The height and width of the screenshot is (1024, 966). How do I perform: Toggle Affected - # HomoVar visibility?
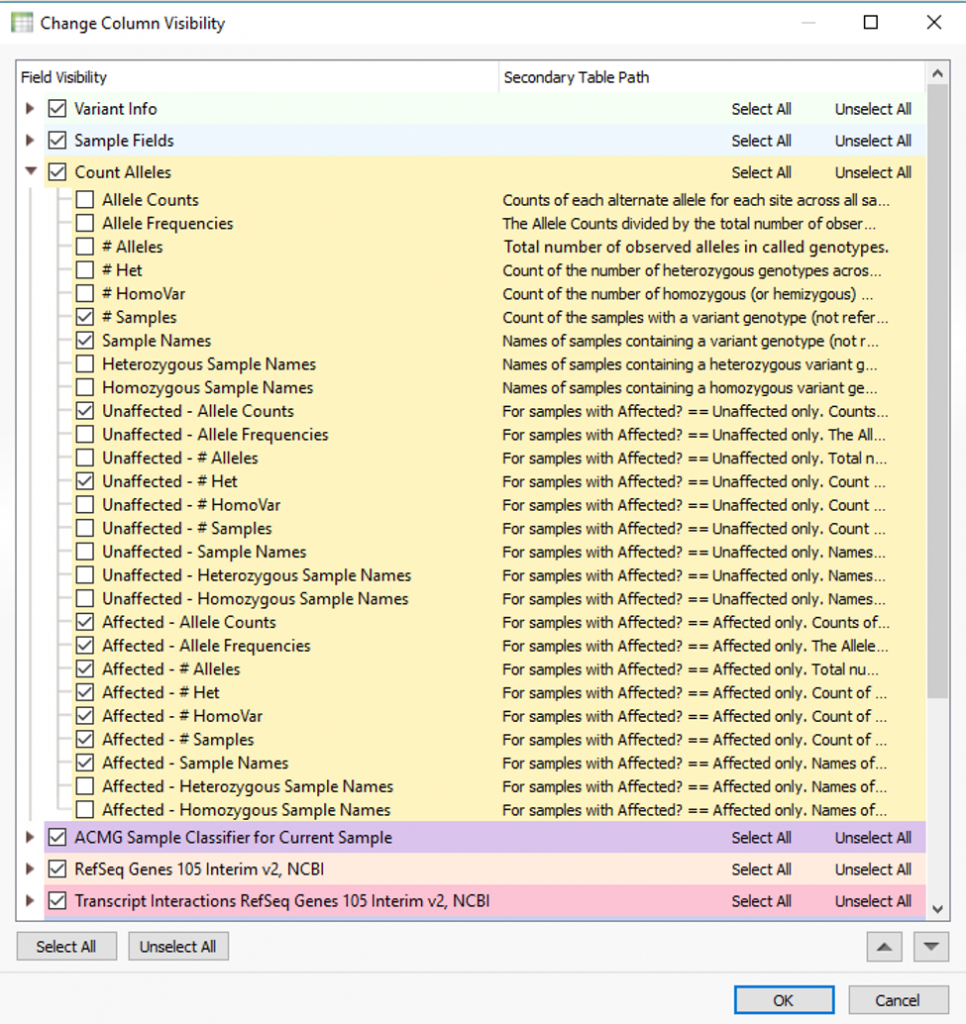(x=85, y=715)
